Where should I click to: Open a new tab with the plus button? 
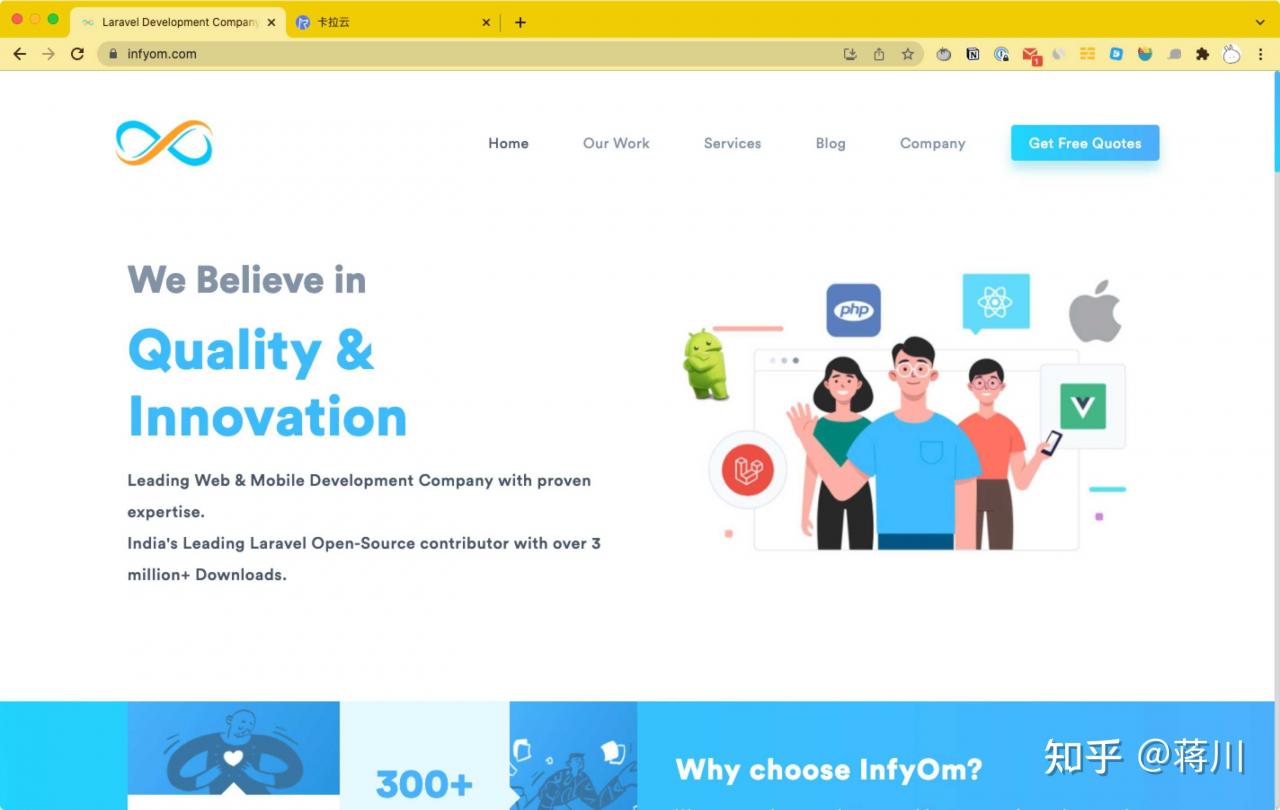click(520, 22)
